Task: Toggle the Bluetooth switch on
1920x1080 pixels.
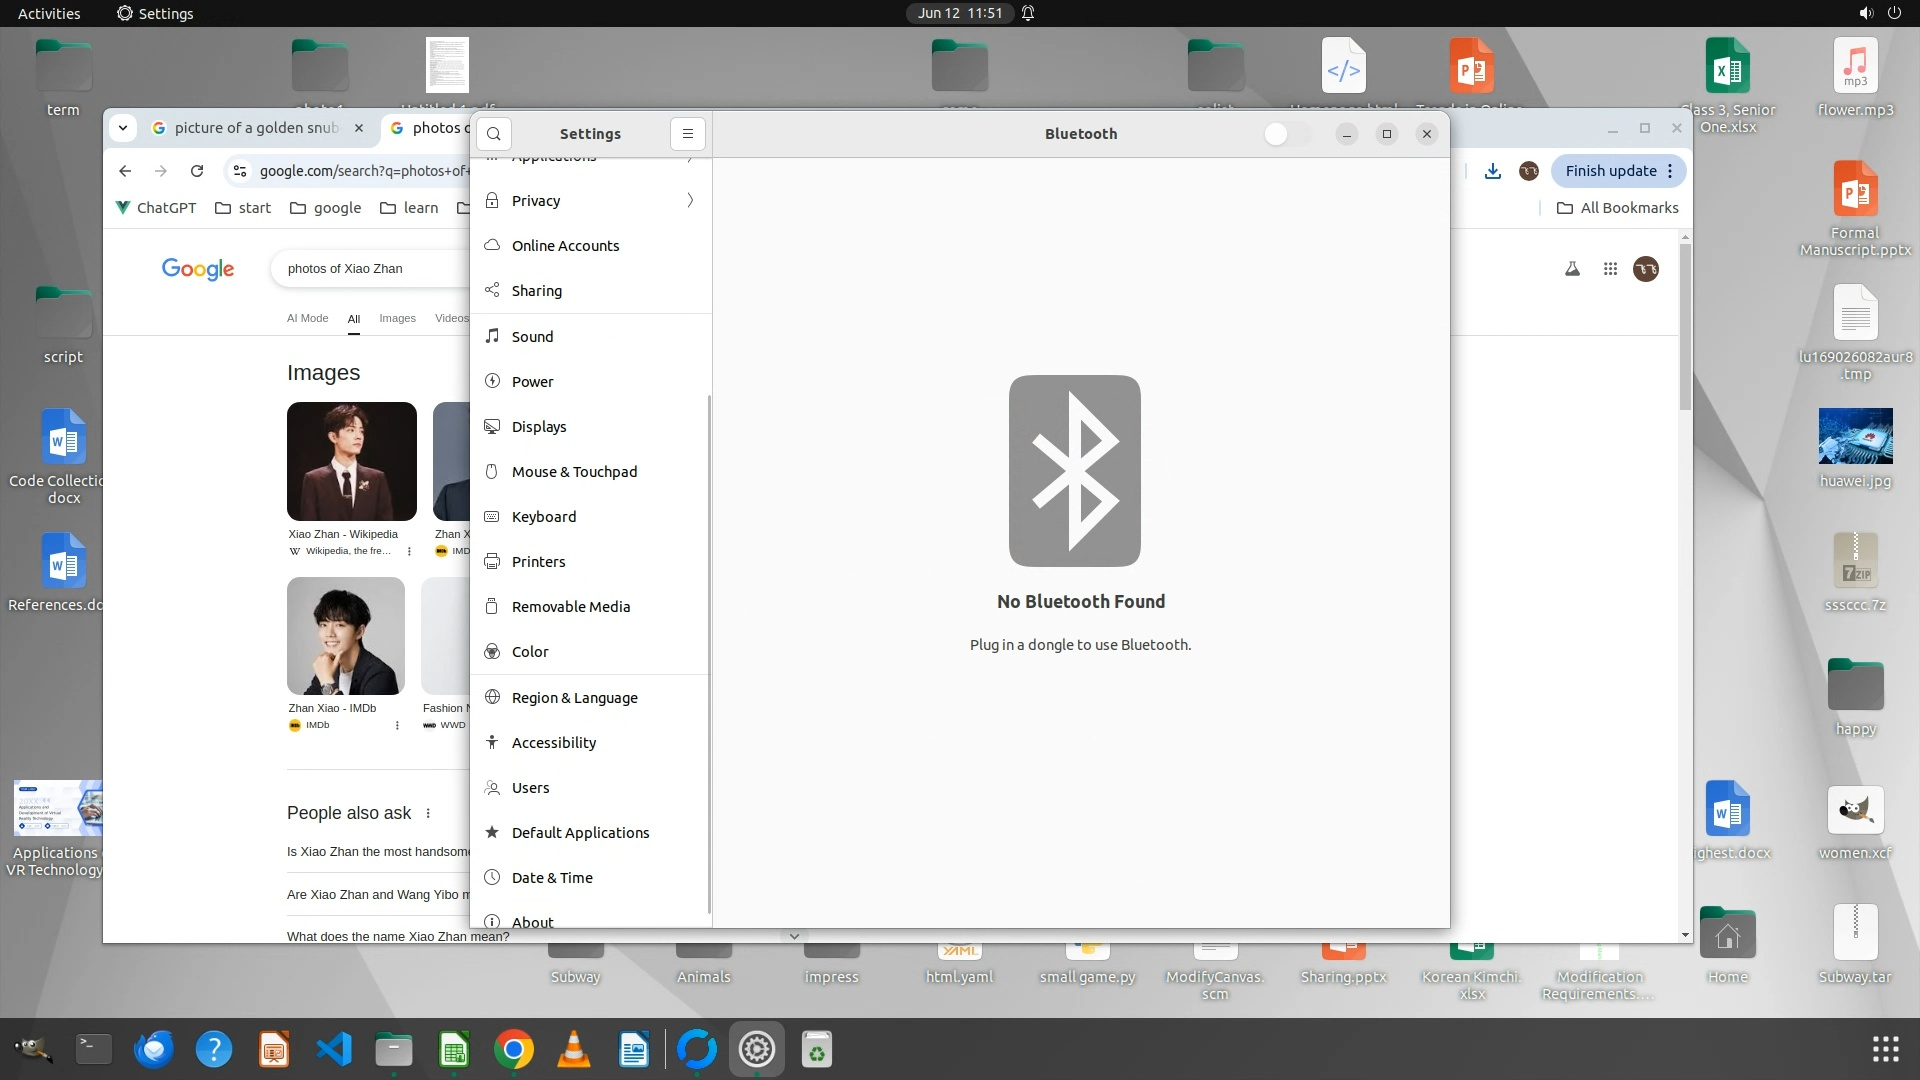Action: (x=1286, y=134)
